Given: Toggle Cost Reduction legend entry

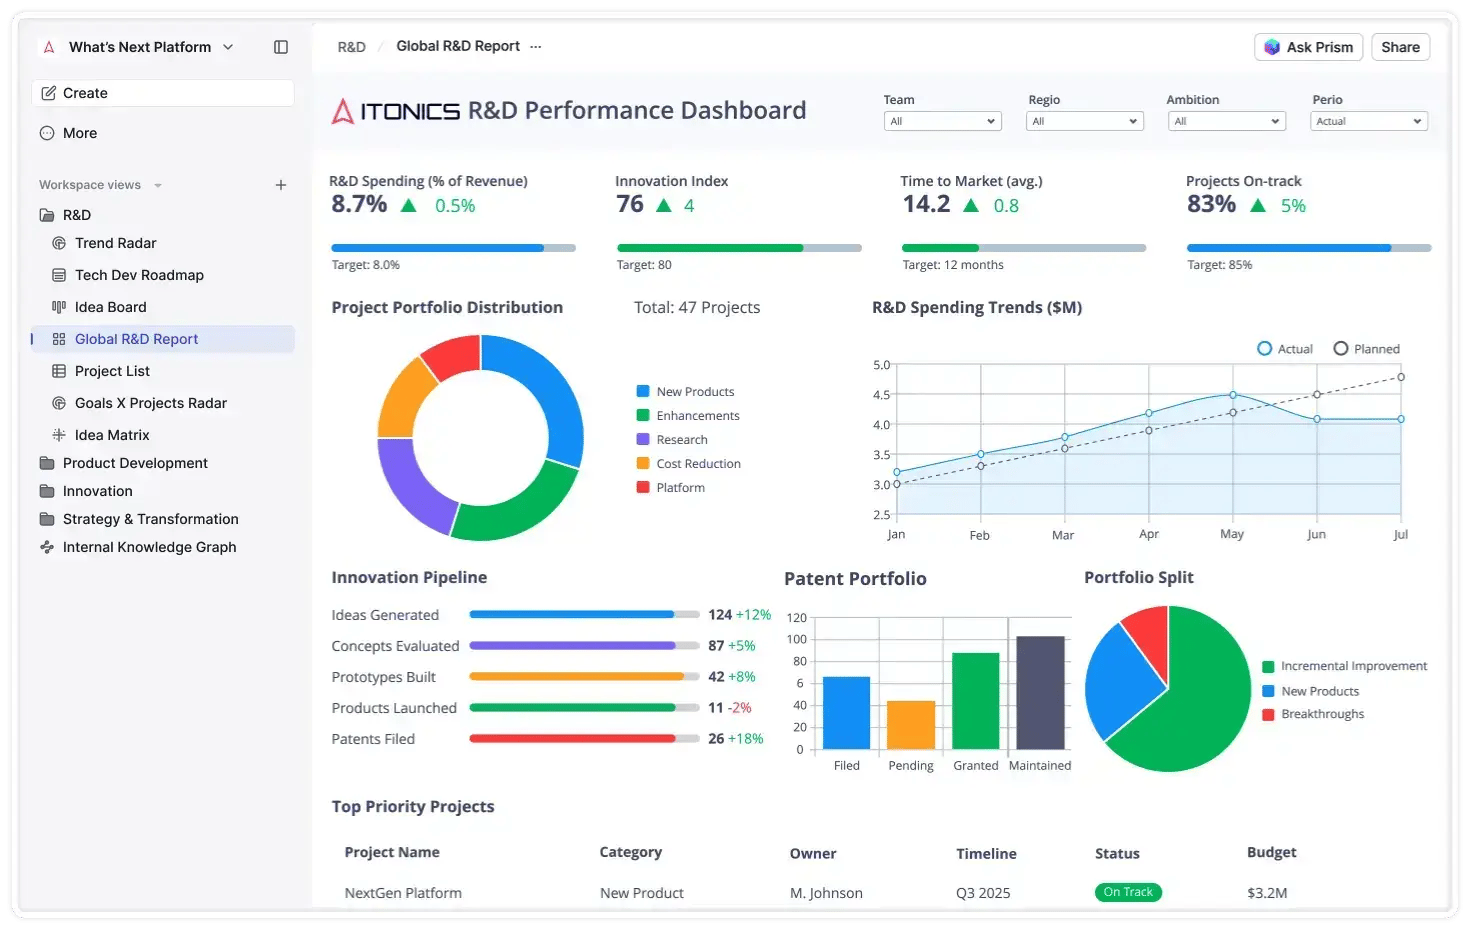Looking at the screenshot, I should (x=689, y=464).
